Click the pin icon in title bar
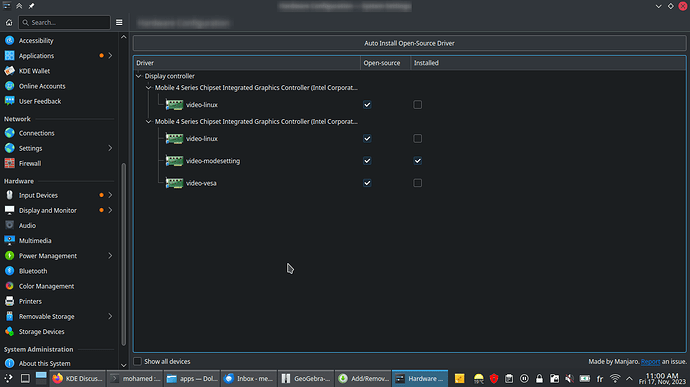 31,6
